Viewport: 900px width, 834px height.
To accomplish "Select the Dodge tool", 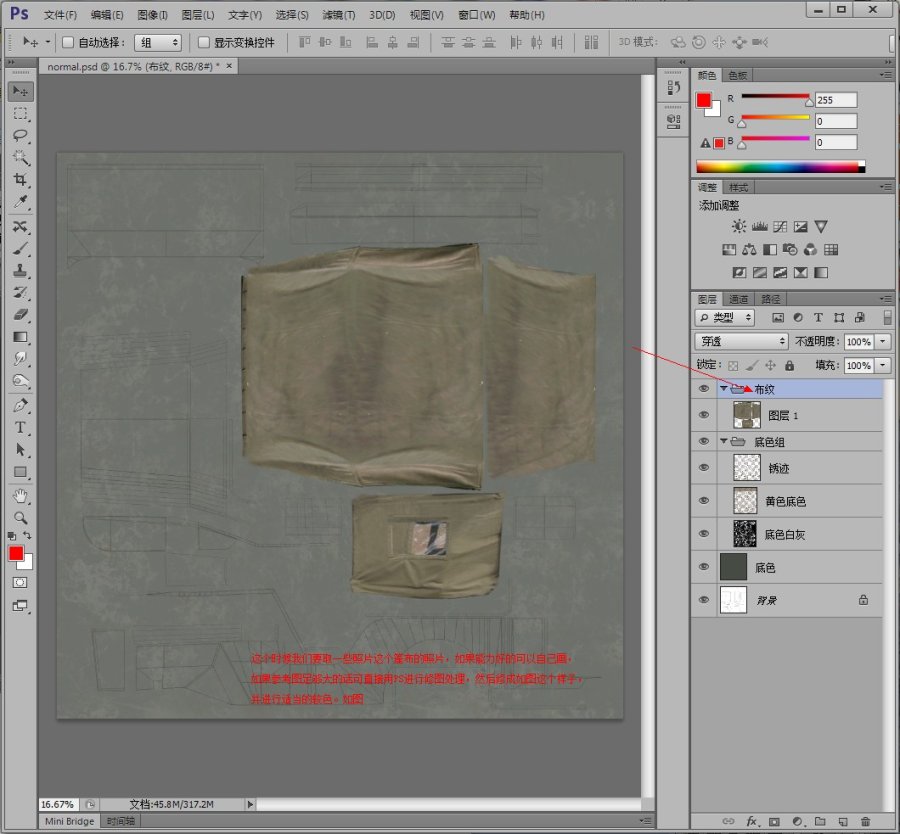I will (21, 381).
